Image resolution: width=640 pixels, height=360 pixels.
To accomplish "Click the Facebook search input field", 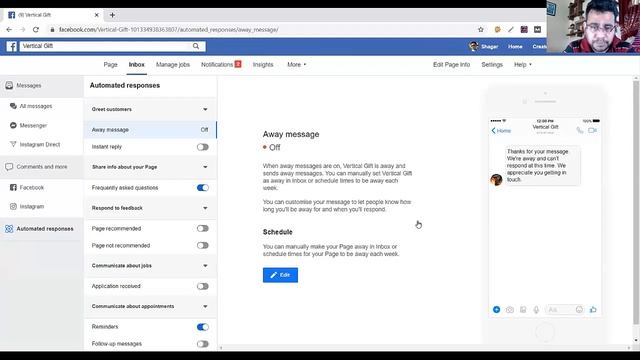I will click(x=106, y=46).
